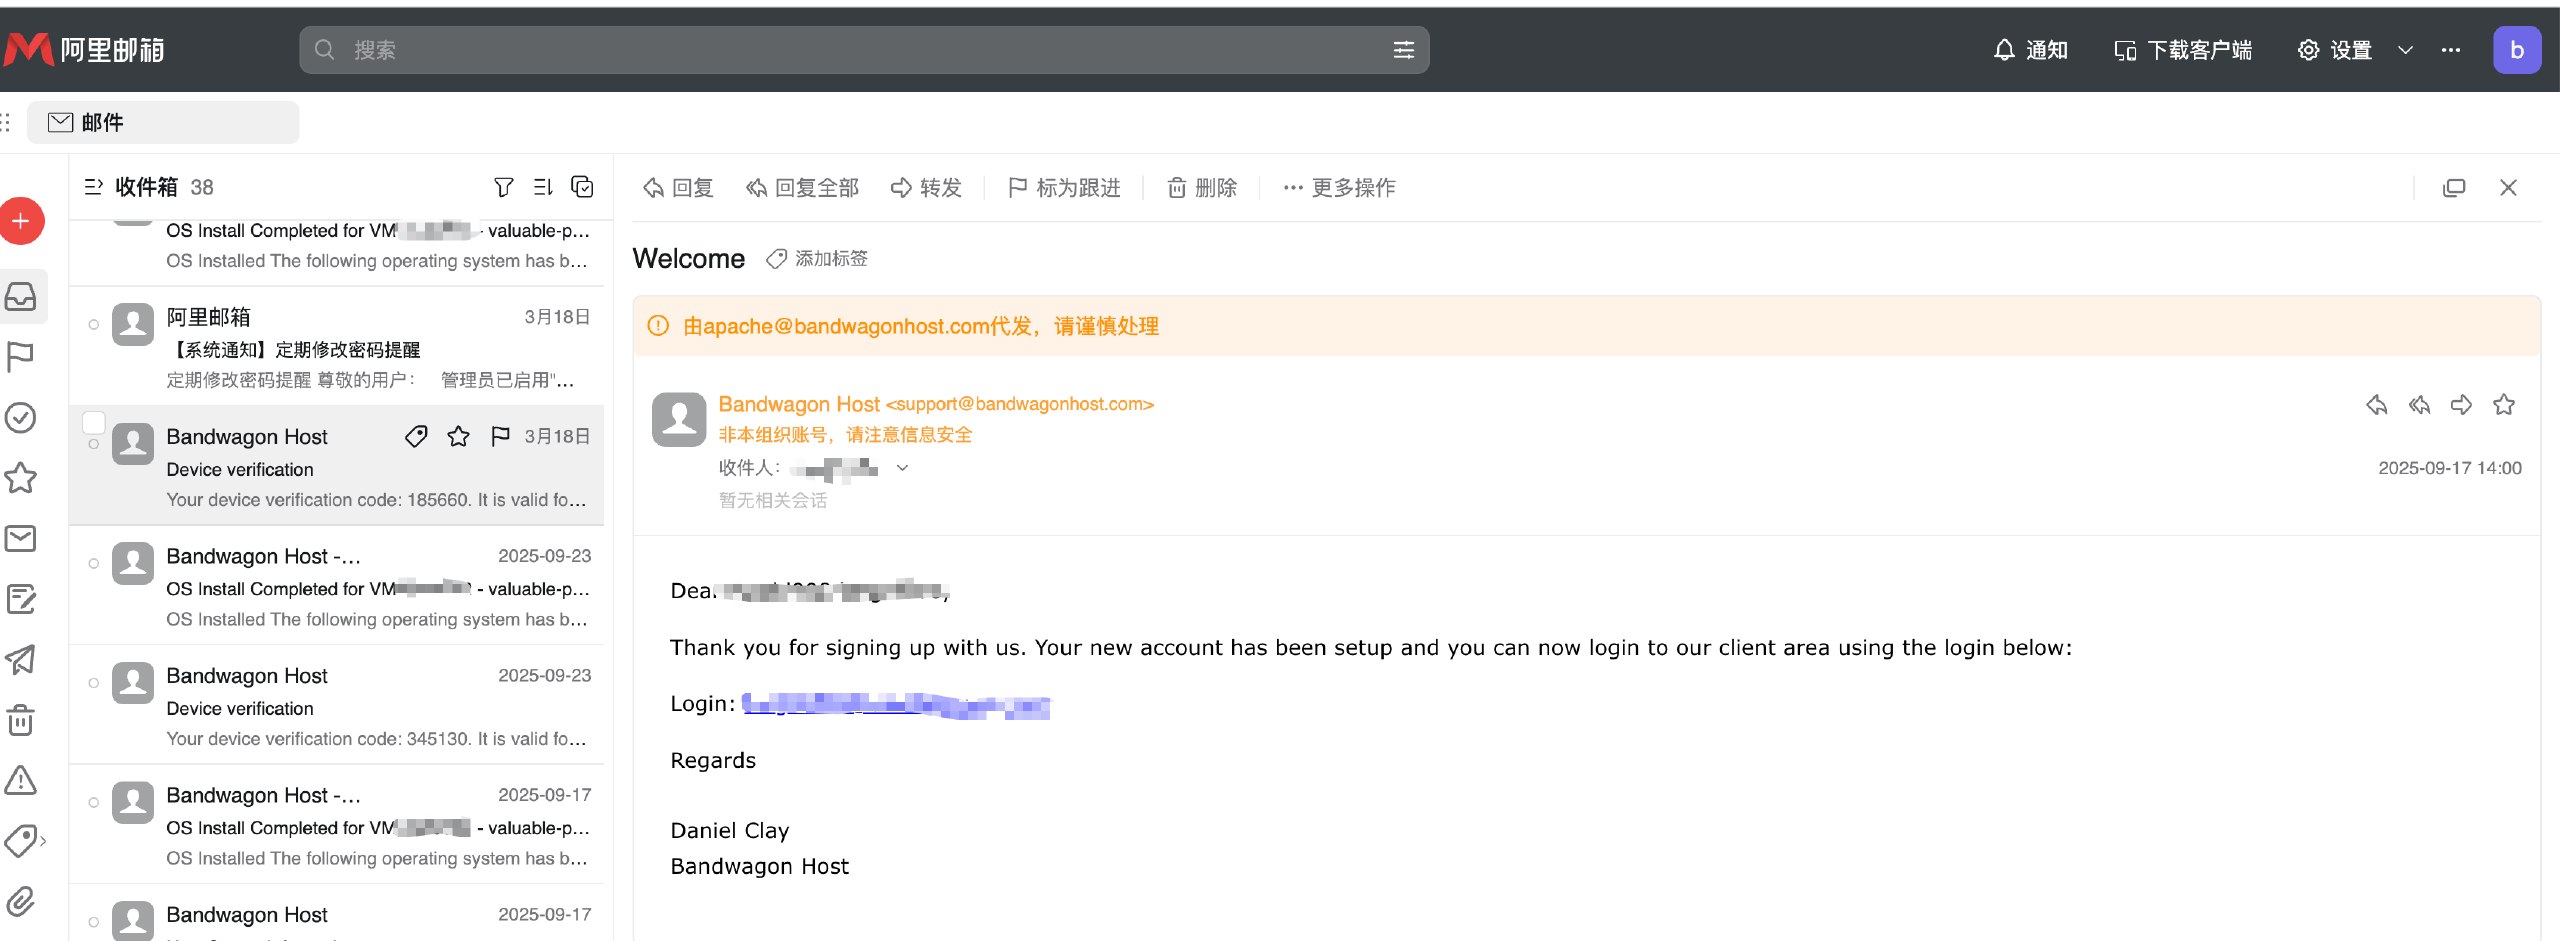Open the trash folder in sidebar
The width and height of the screenshot is (2560, 941).
(21, 720)
